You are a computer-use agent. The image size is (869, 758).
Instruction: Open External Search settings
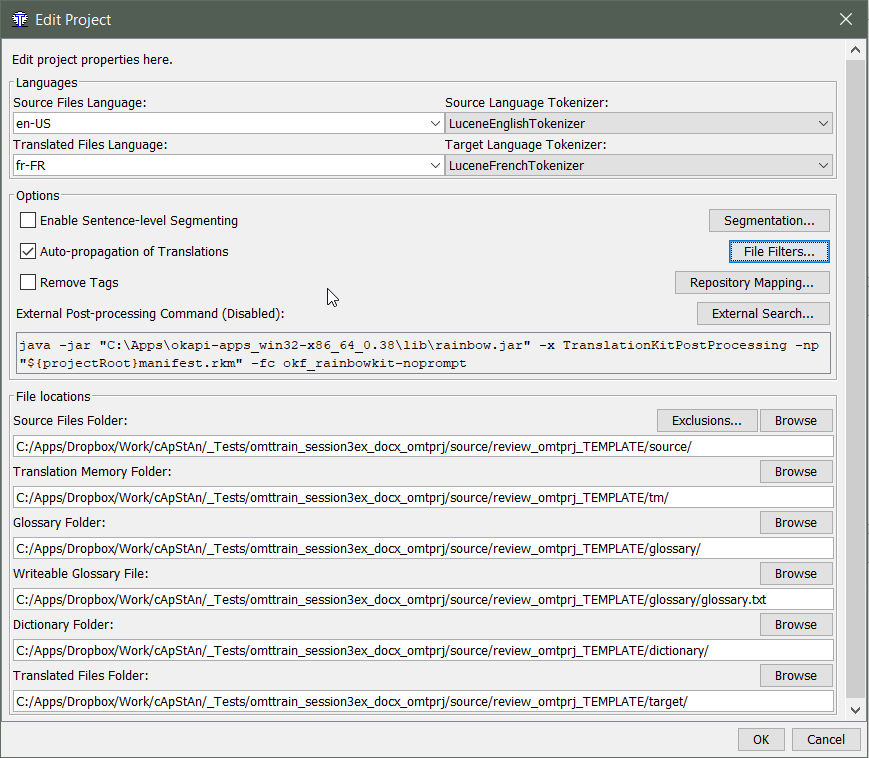[x=763, y=314]
